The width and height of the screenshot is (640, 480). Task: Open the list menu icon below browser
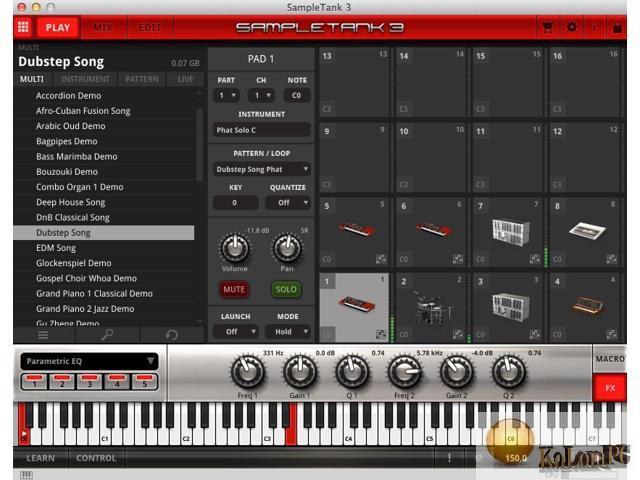[x=43, y=335]
